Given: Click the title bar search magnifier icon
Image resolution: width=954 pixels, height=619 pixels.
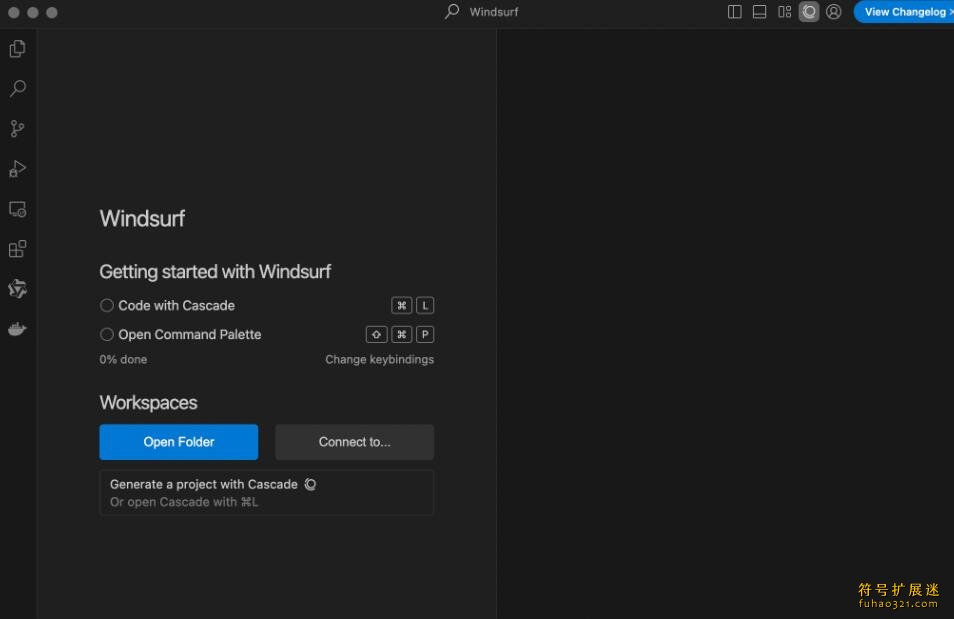Looking at the screenshot, I should [452, 12].
